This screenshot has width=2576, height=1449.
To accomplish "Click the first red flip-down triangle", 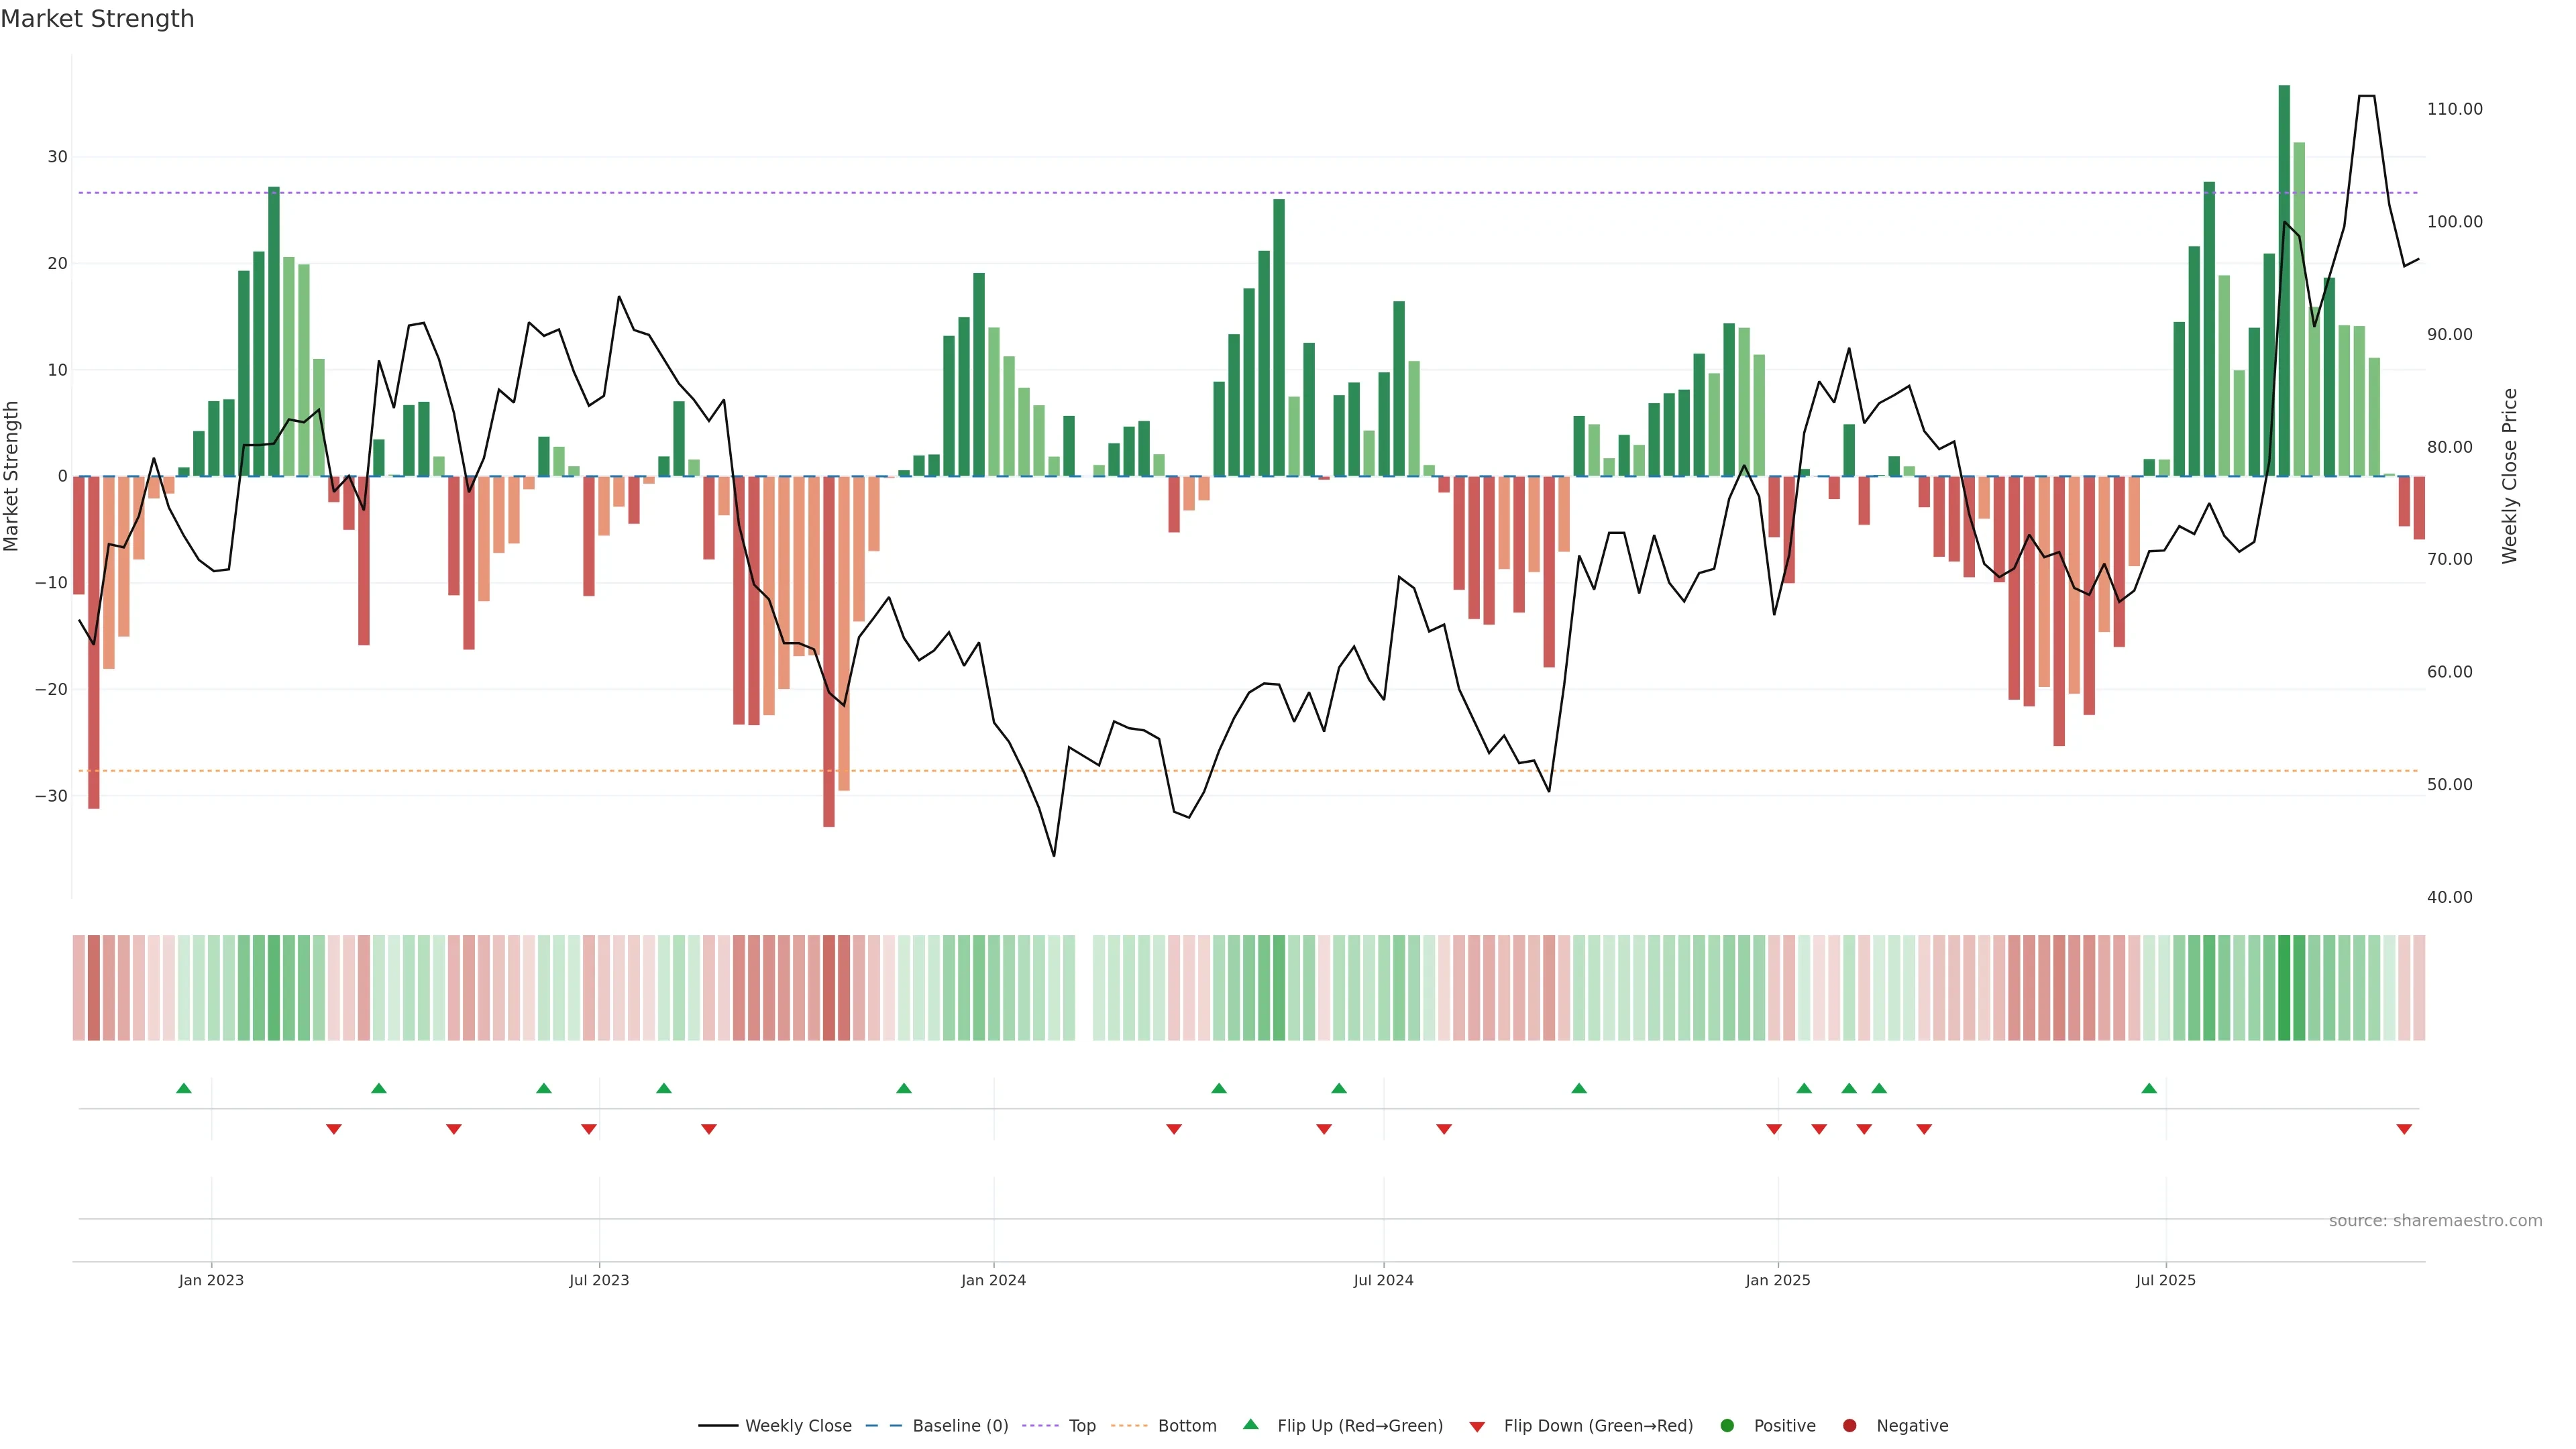I will pyautogui.click(x=334, y=1129).
